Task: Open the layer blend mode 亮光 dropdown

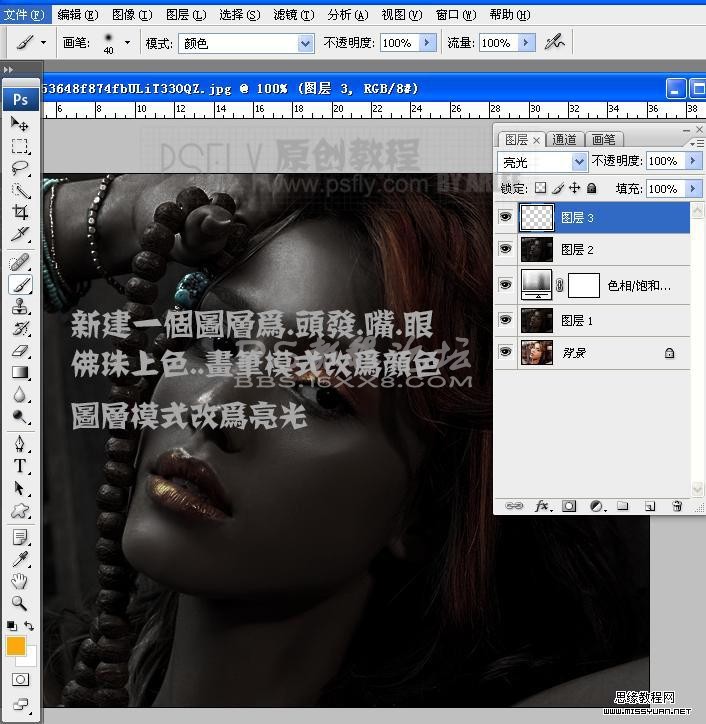Action: [x=579, y=162]
